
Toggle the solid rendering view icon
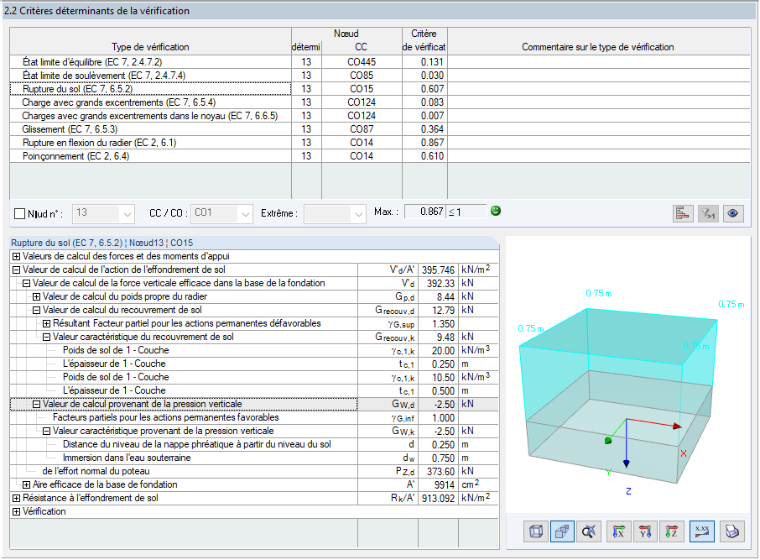click(562, 531)
